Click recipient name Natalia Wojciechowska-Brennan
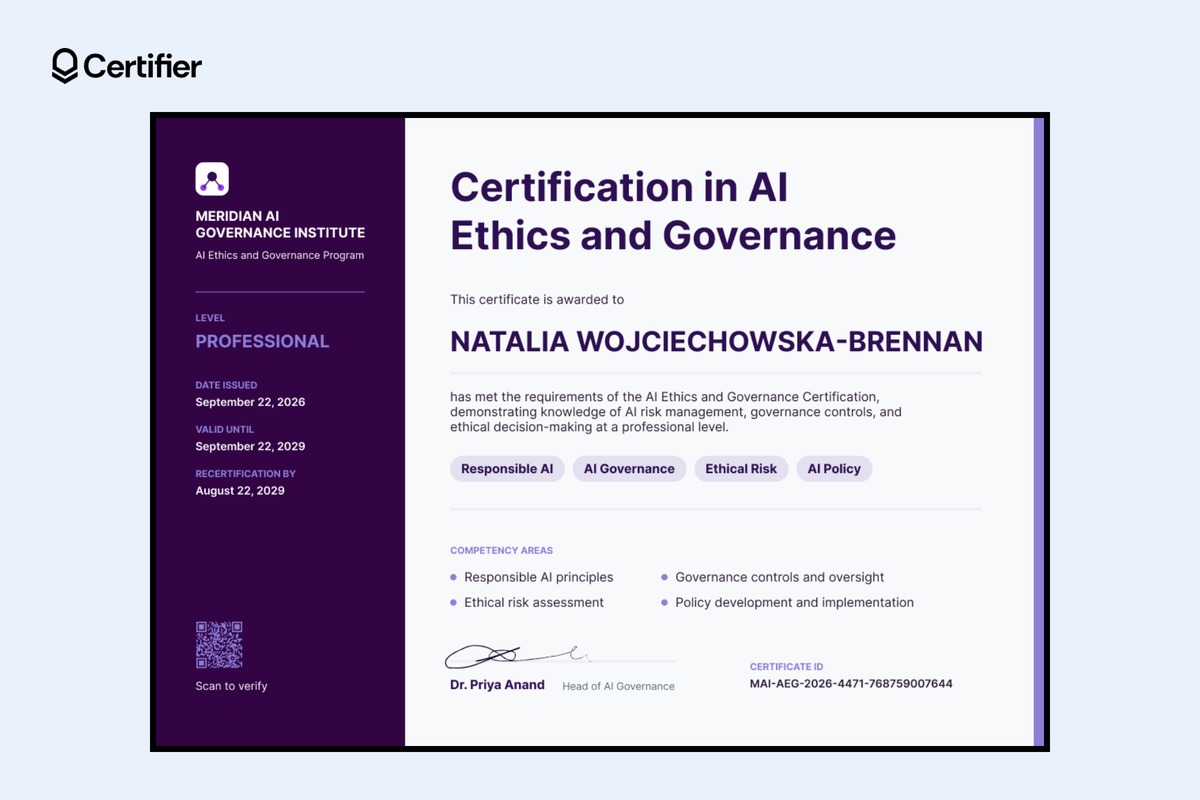The height and width of the screenshot is (800, 1200). [716, 341]
